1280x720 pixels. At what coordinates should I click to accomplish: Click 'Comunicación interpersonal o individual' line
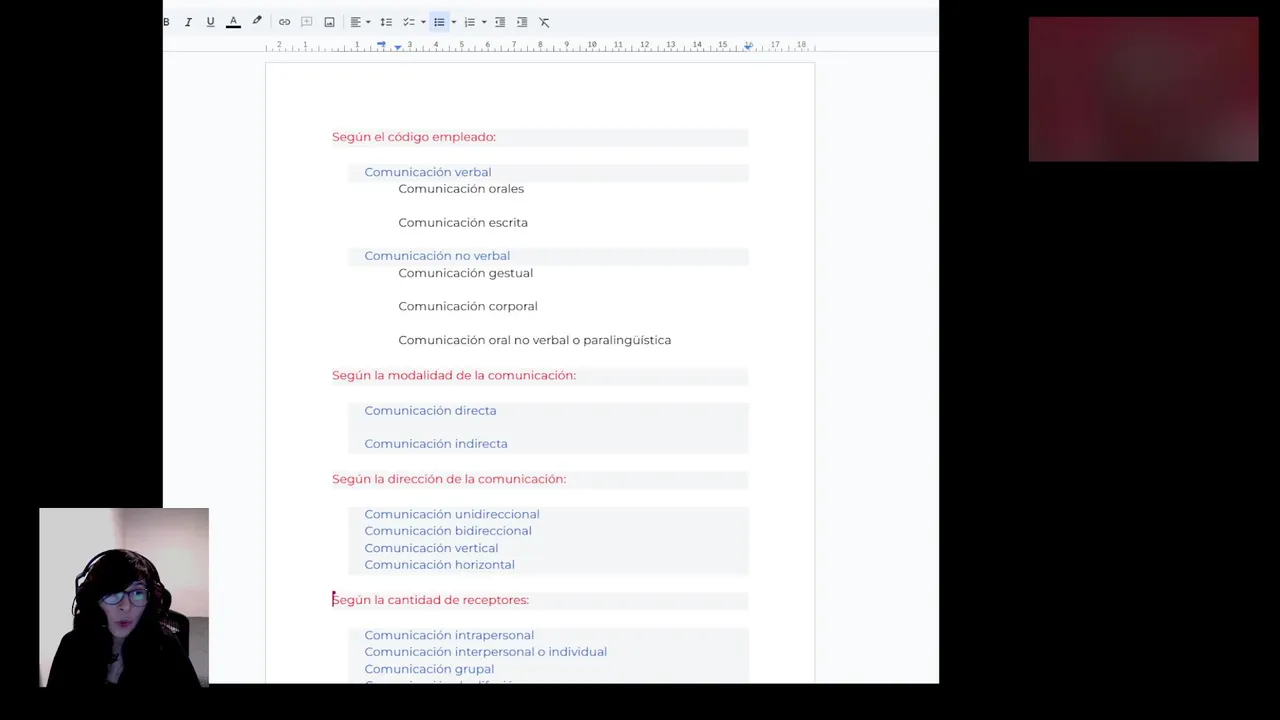(x=486, y=652)
